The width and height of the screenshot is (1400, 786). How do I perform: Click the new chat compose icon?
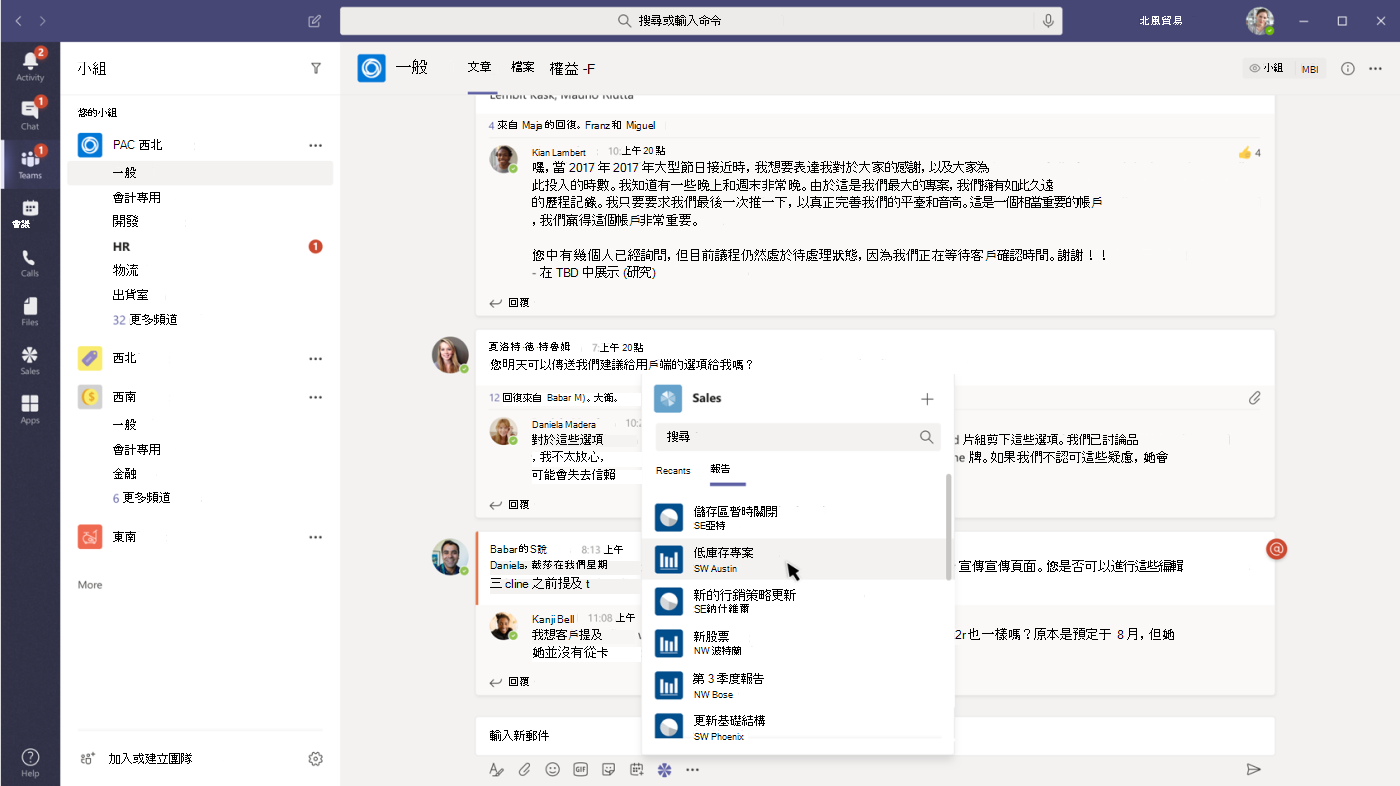tap(315, 20)
